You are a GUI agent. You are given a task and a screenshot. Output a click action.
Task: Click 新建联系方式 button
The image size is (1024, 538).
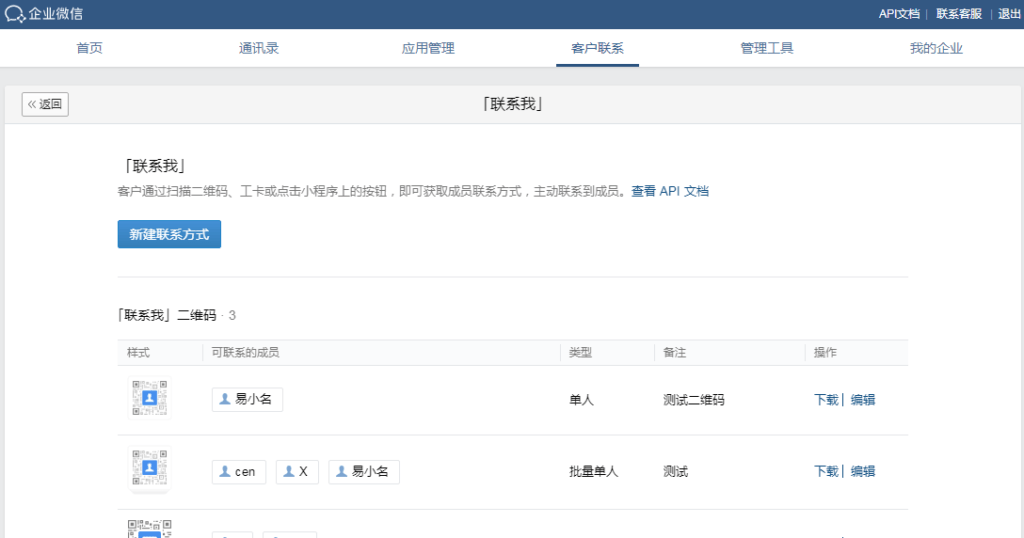point(169,234)
